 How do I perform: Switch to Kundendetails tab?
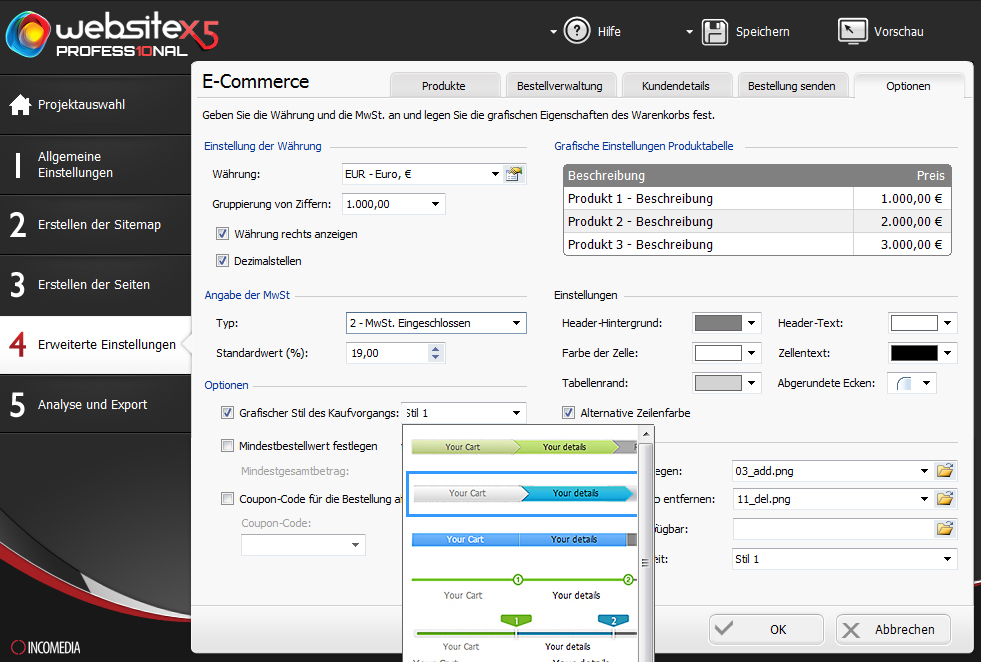tap(676, 86)
